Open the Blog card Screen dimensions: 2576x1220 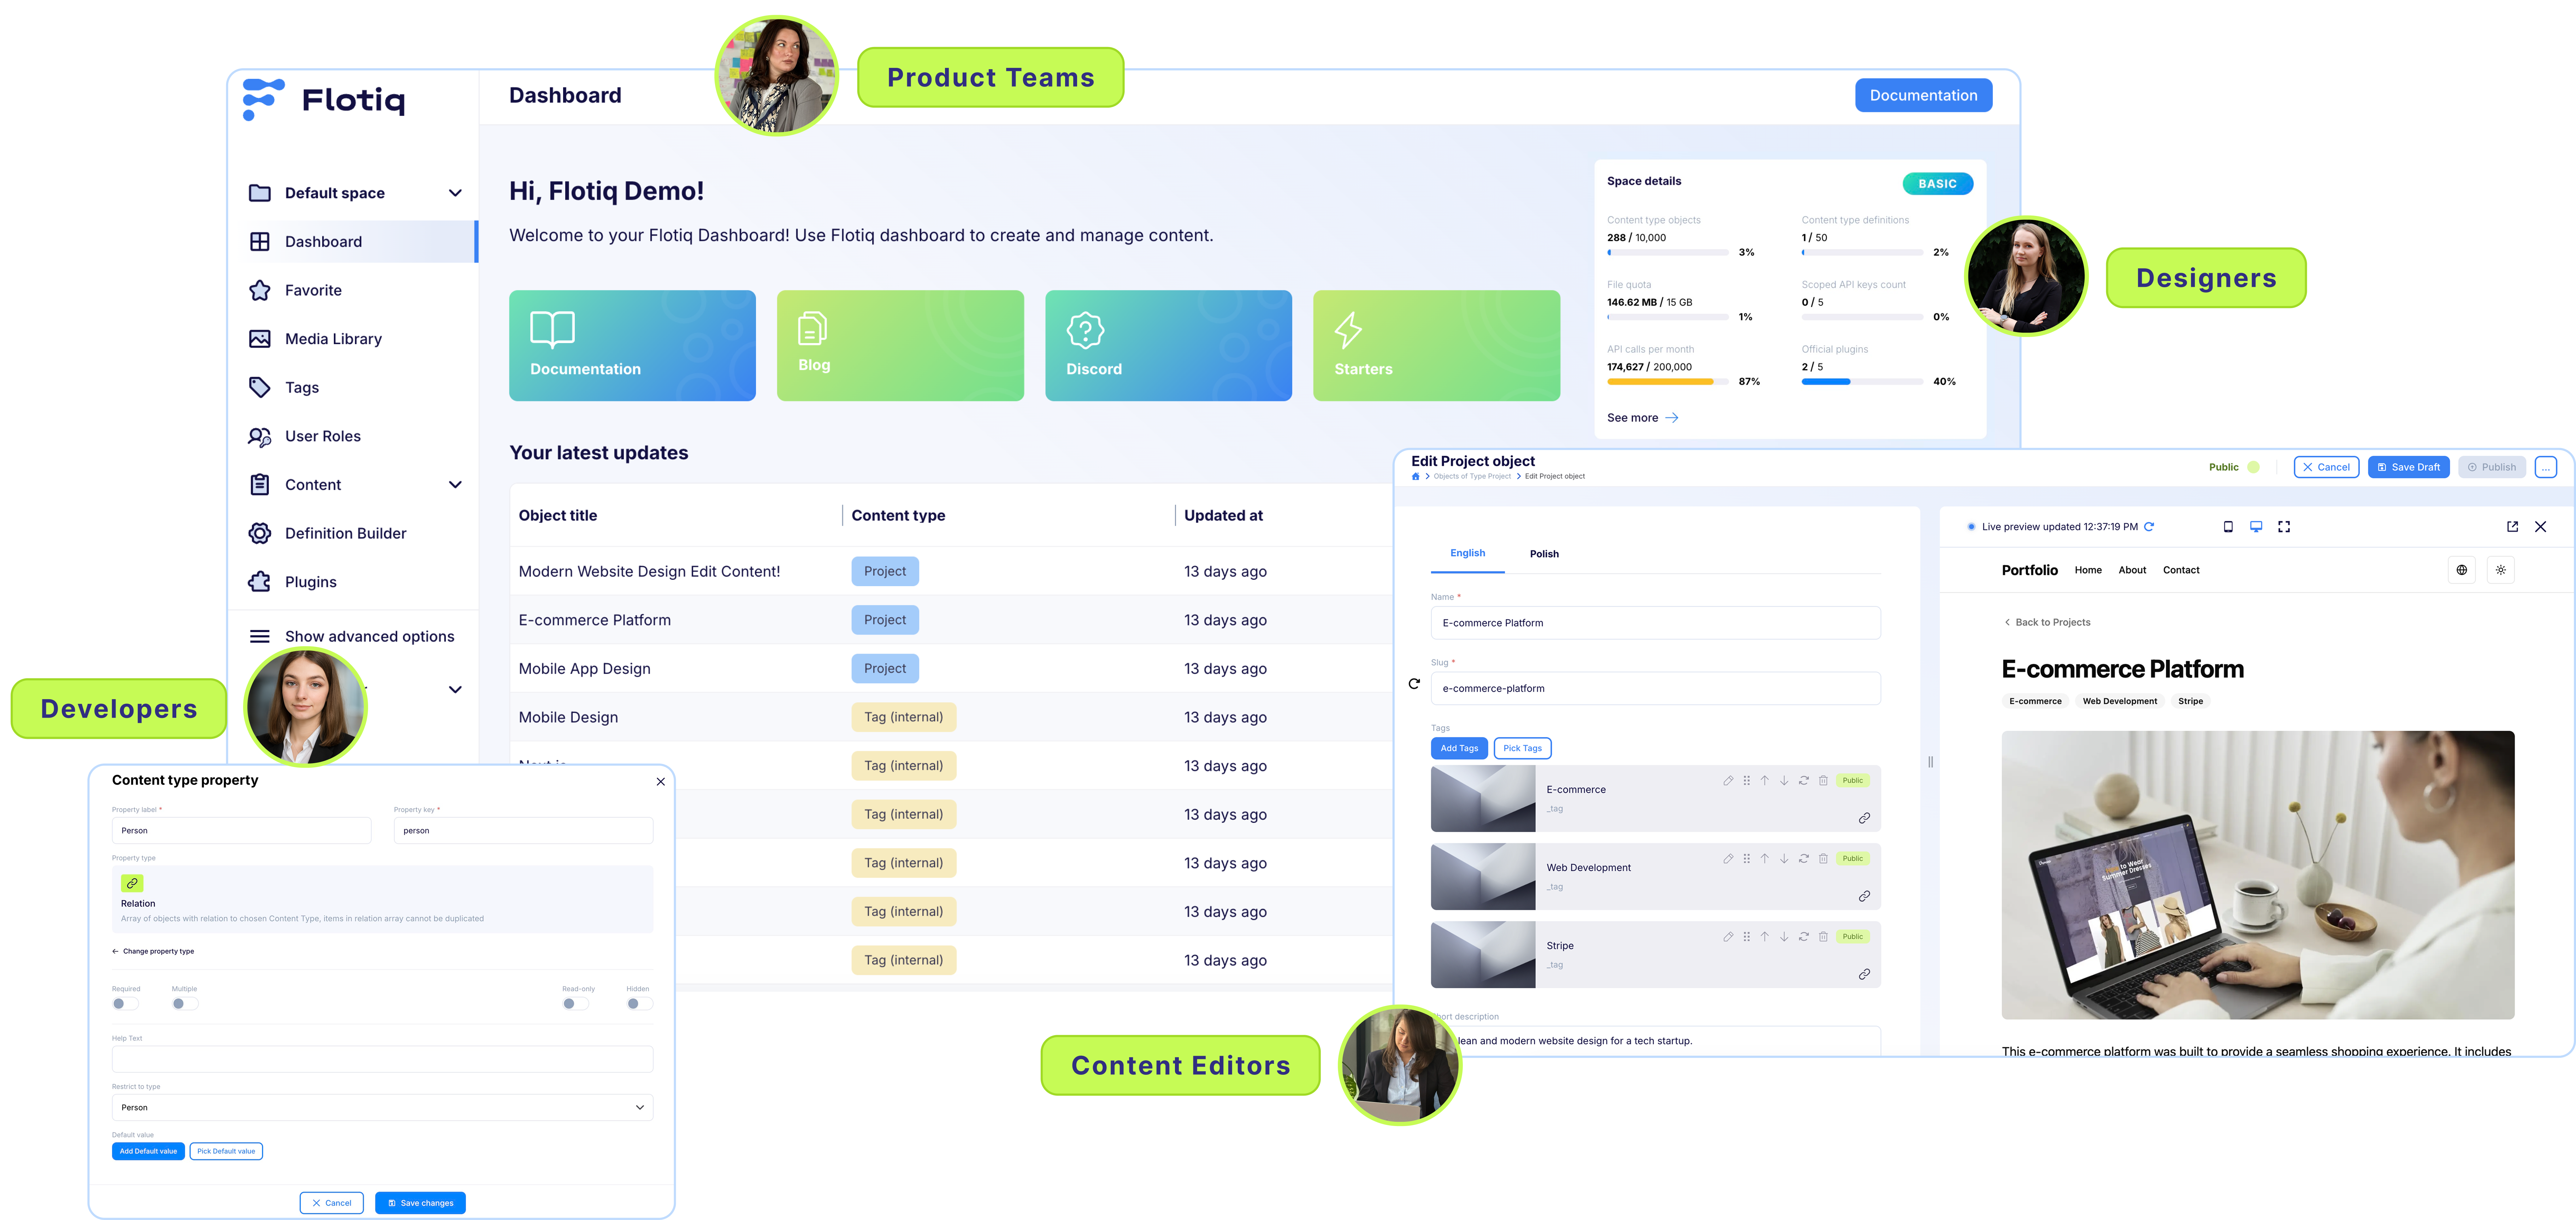900,346
